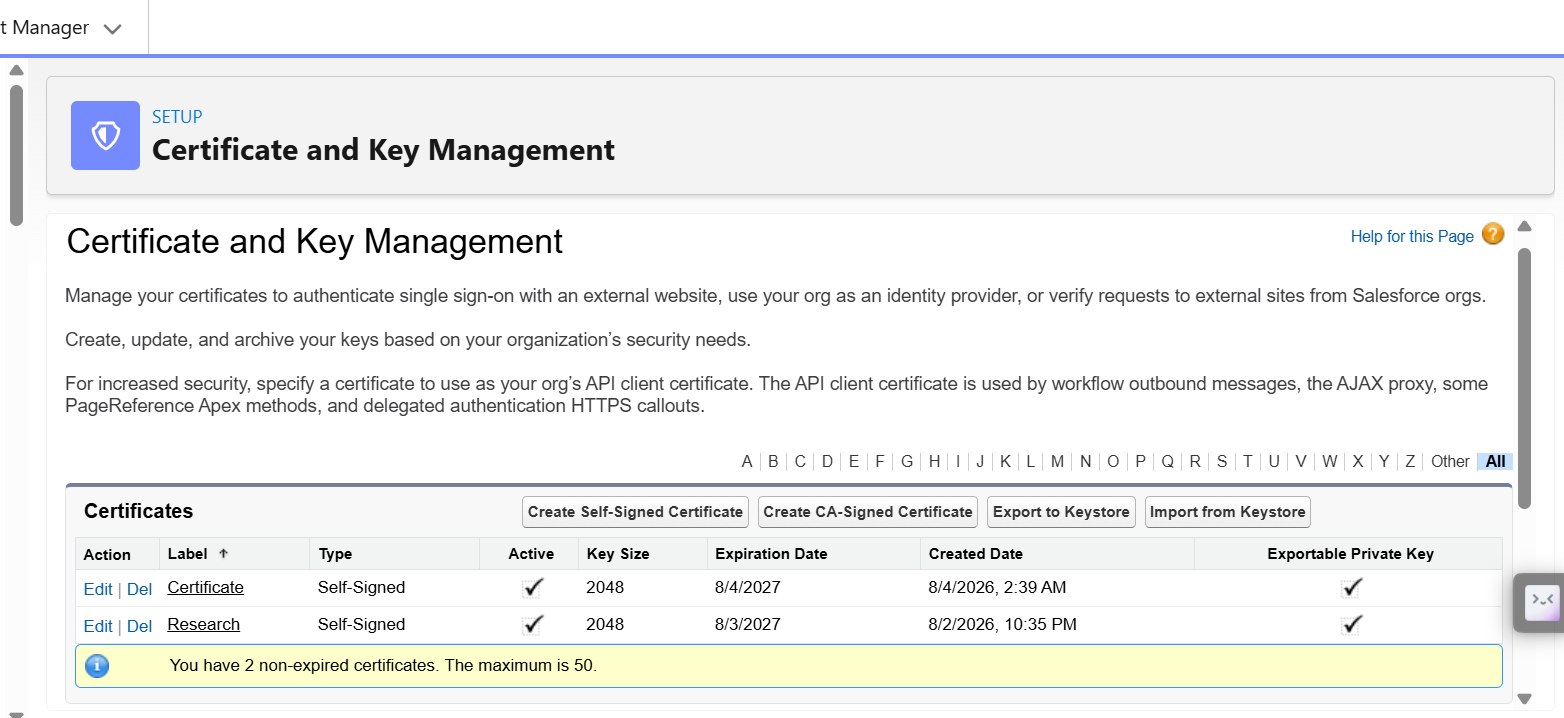Click expiration date 8/3/2027
The height and width of the screenshot is (718, 1564).
click(x=747, y=624)
